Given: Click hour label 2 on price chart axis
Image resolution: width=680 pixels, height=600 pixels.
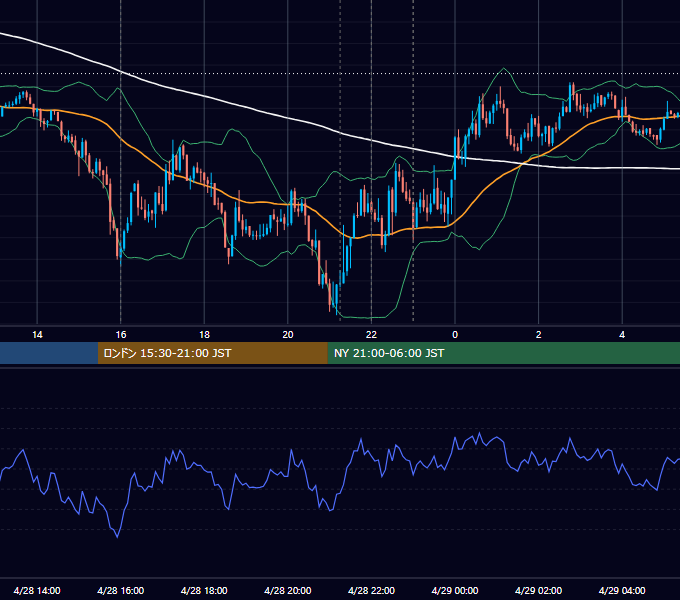Looking at the screenshot, I should point(538,334).
